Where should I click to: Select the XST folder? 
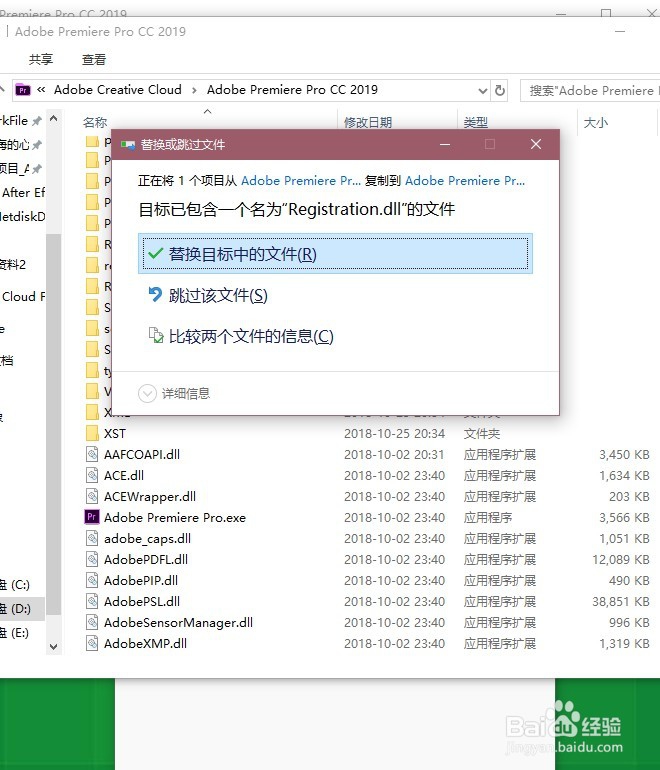click(x=114, y=434)
